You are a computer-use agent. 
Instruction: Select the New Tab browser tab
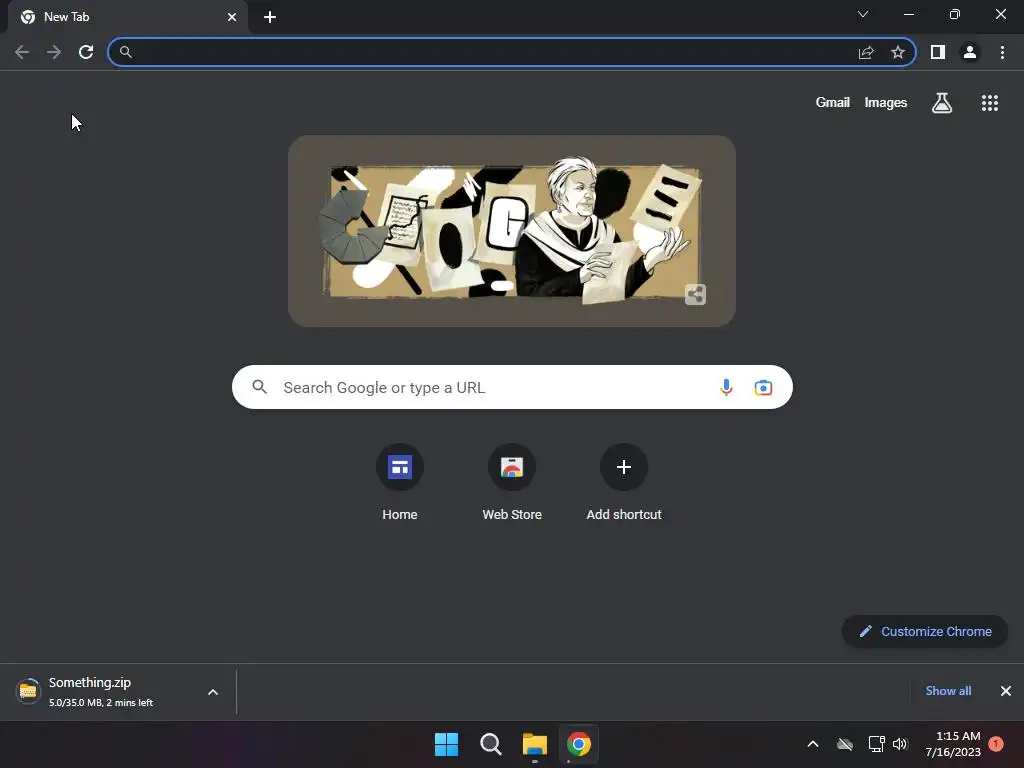(127, 17)
